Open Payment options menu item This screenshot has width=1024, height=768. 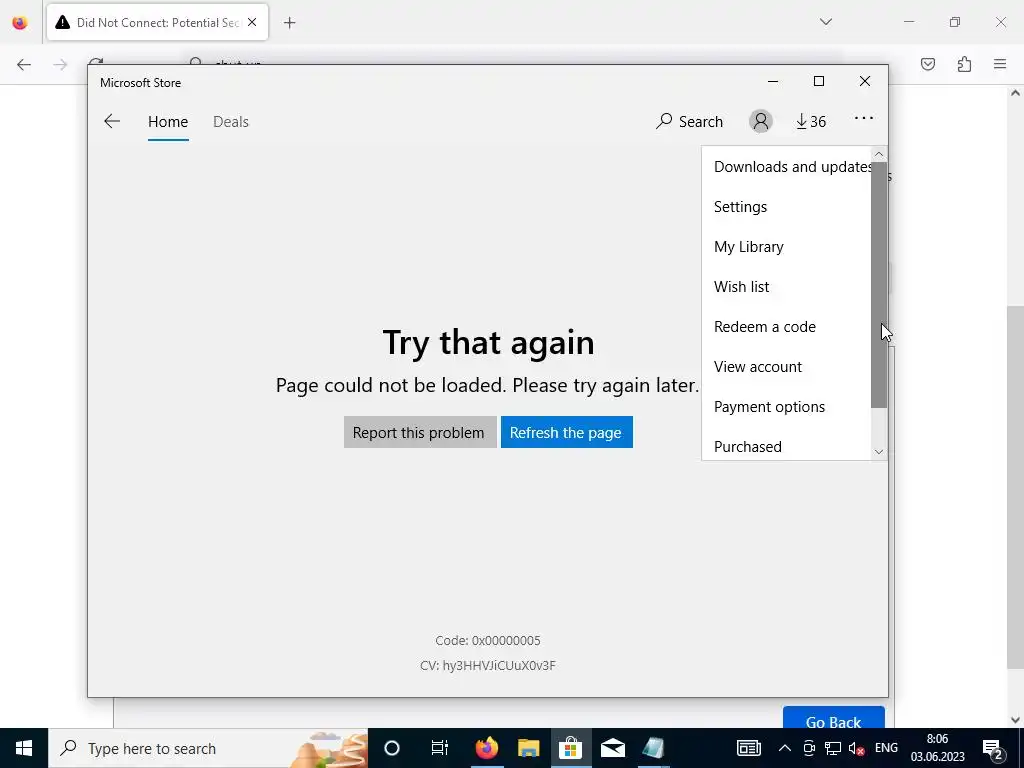click(786, 406)
